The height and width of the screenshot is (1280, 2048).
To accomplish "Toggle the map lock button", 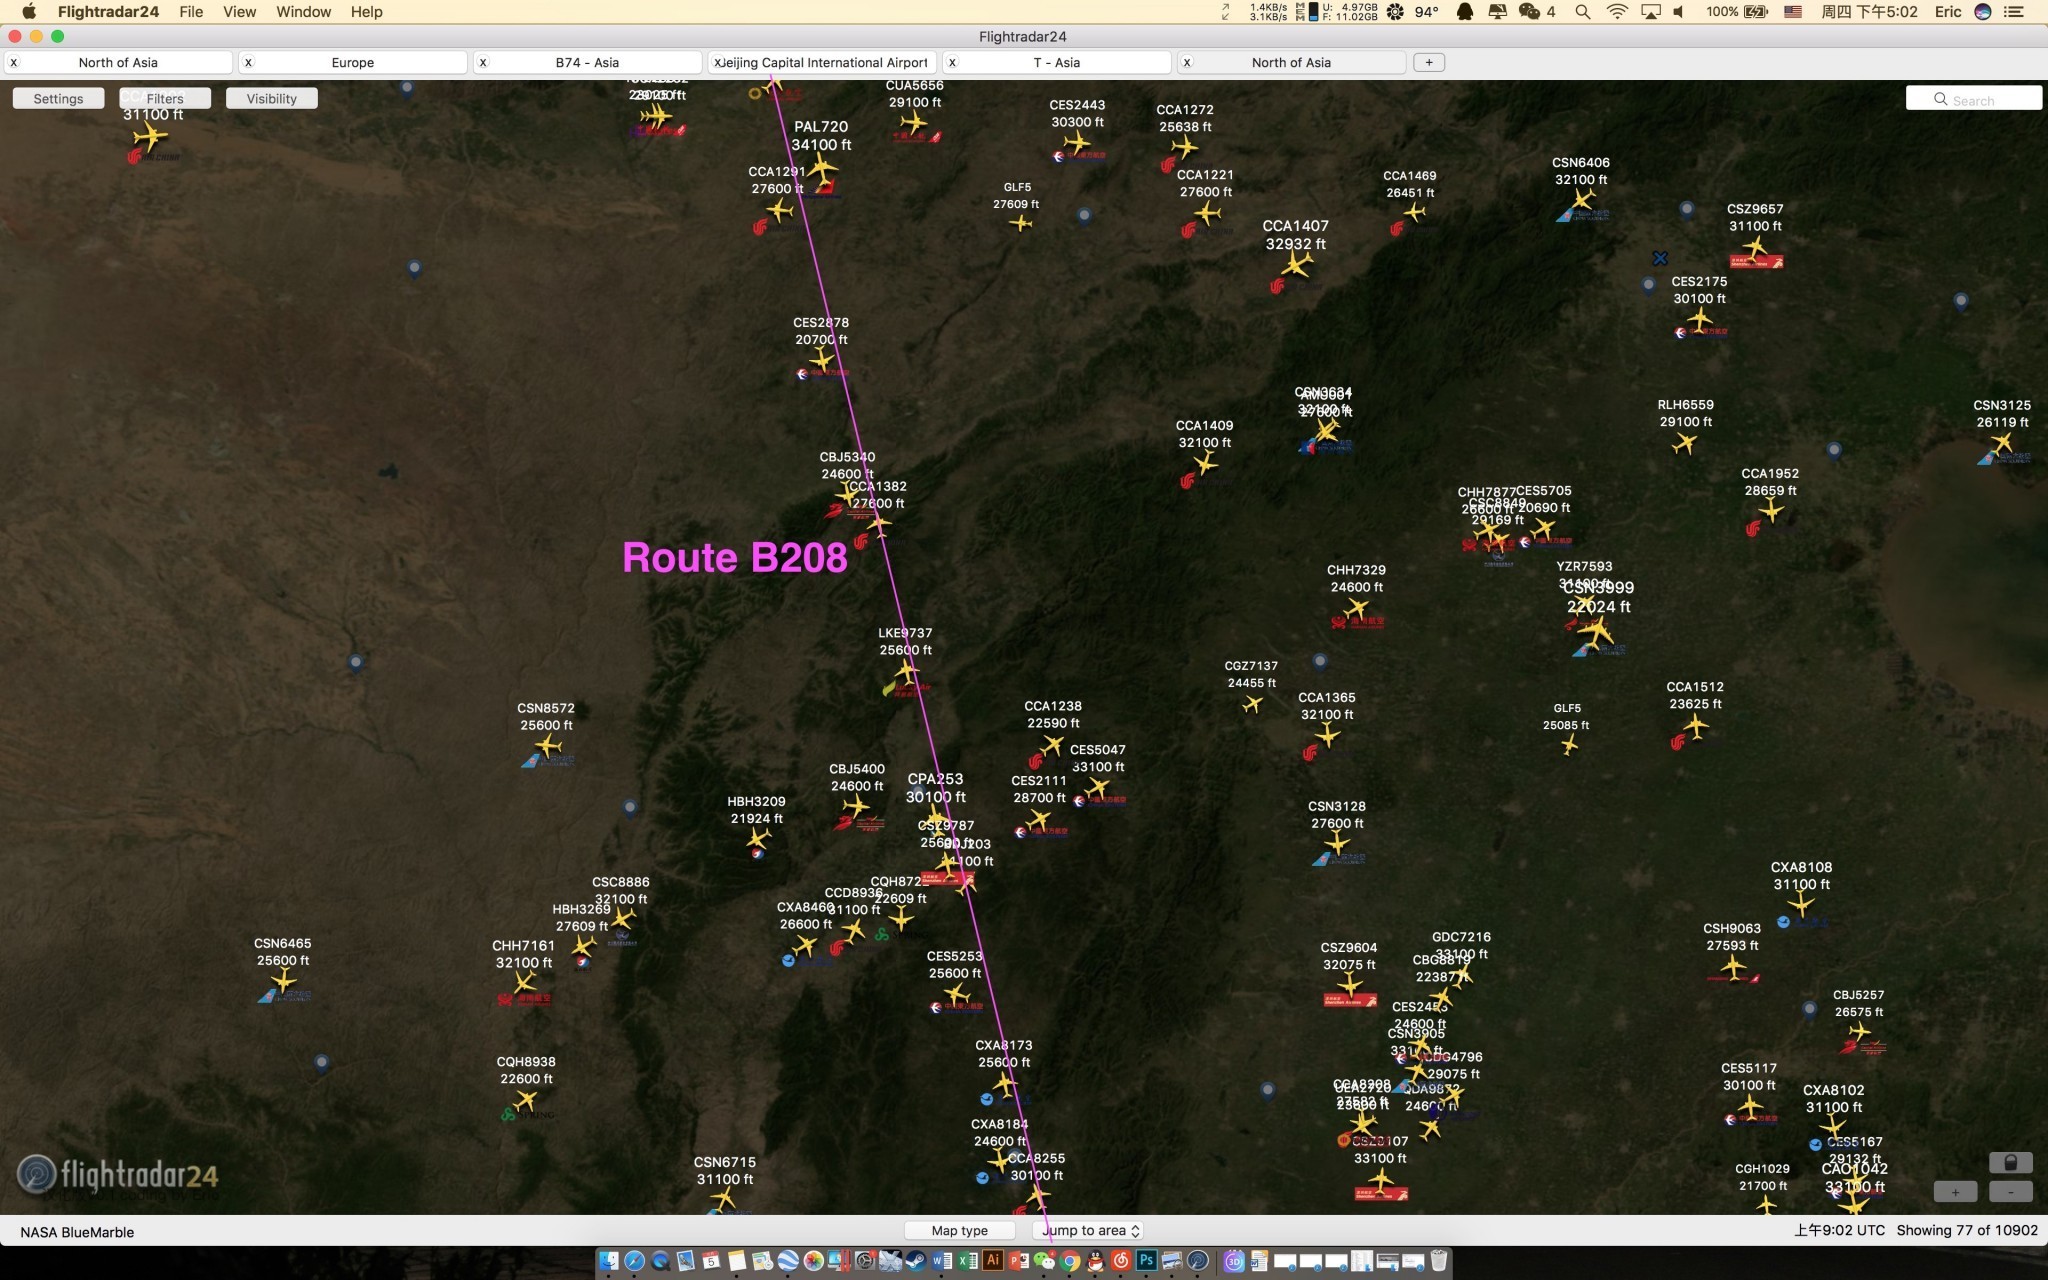I will [x=2010, y=1162].
